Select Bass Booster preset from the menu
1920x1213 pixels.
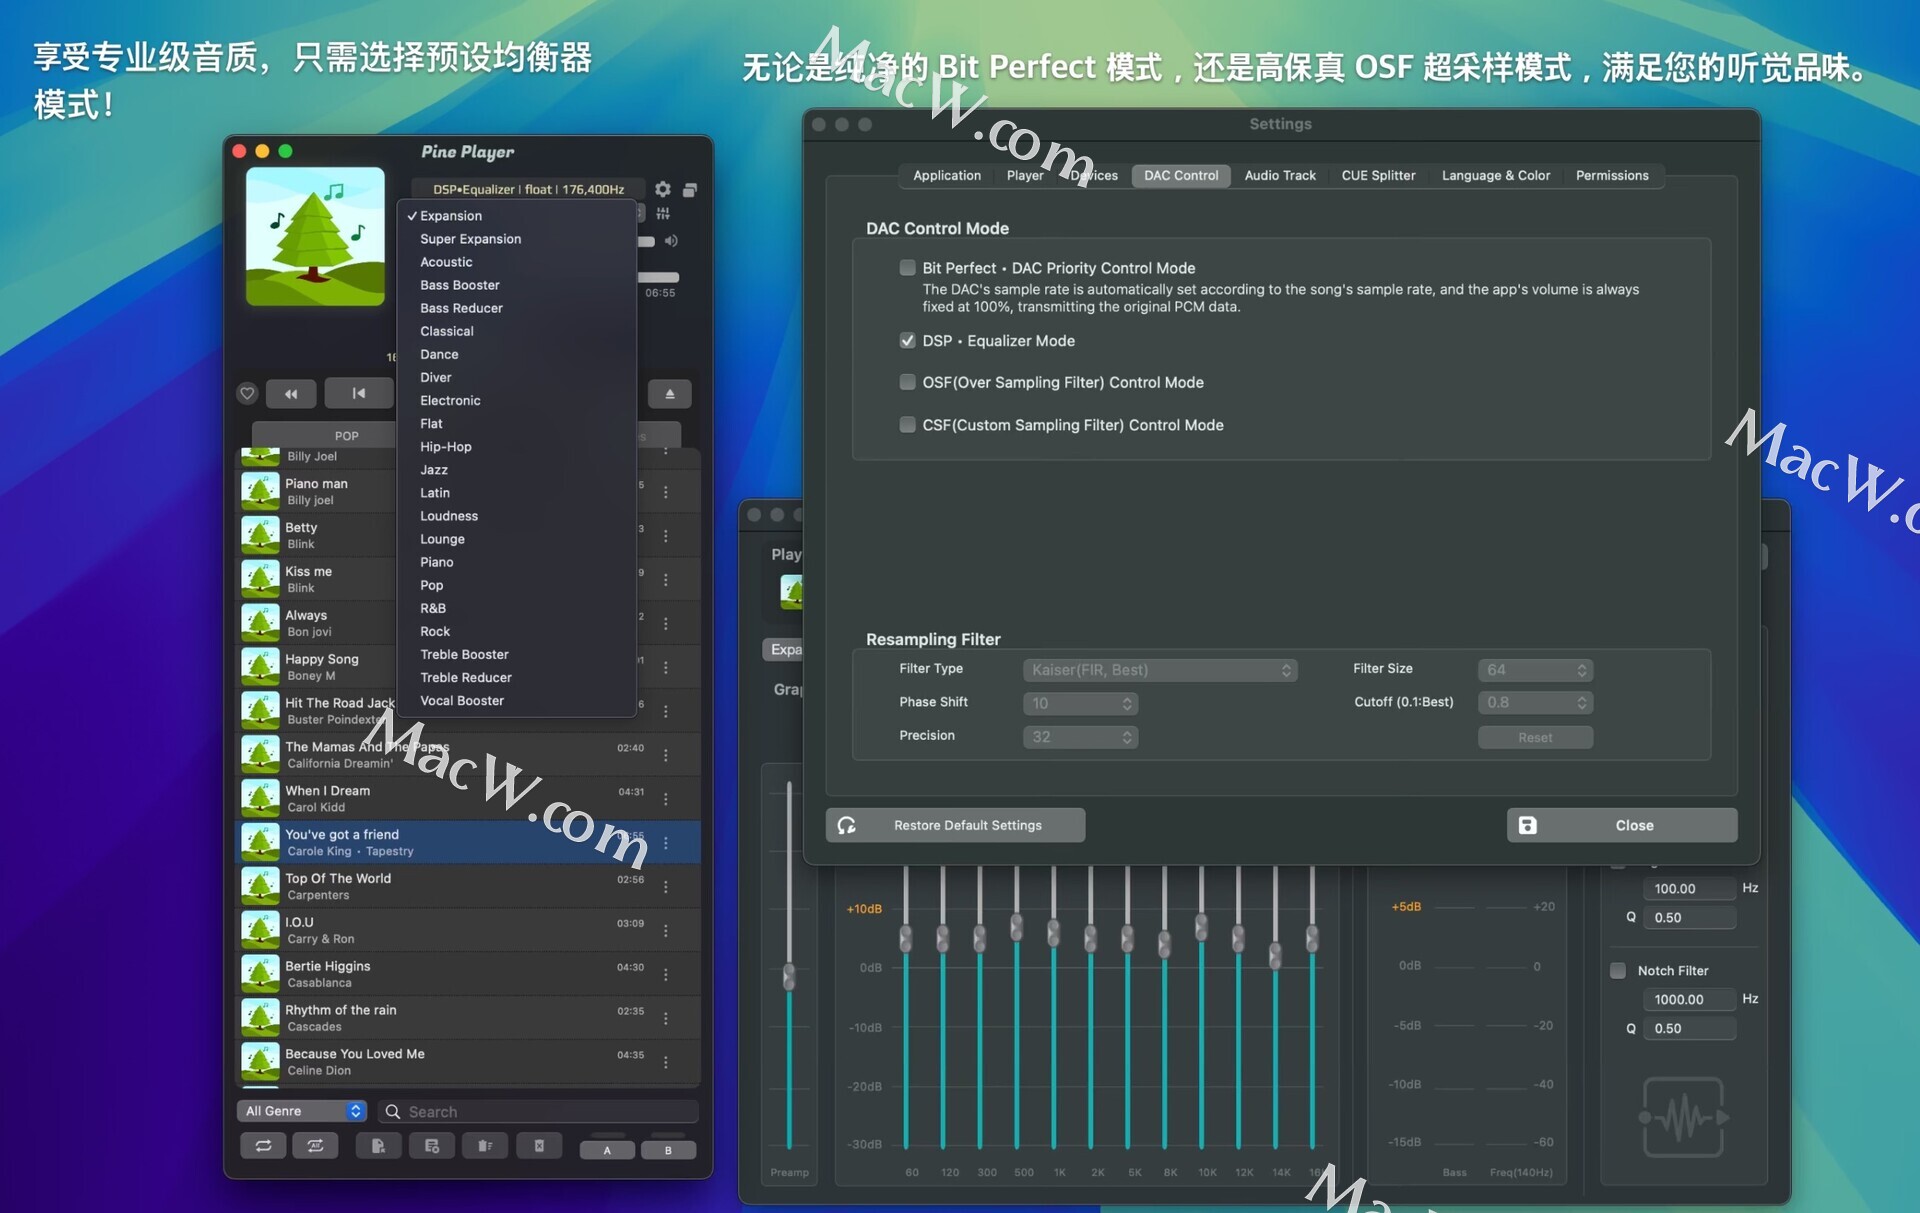coord(459,285)
